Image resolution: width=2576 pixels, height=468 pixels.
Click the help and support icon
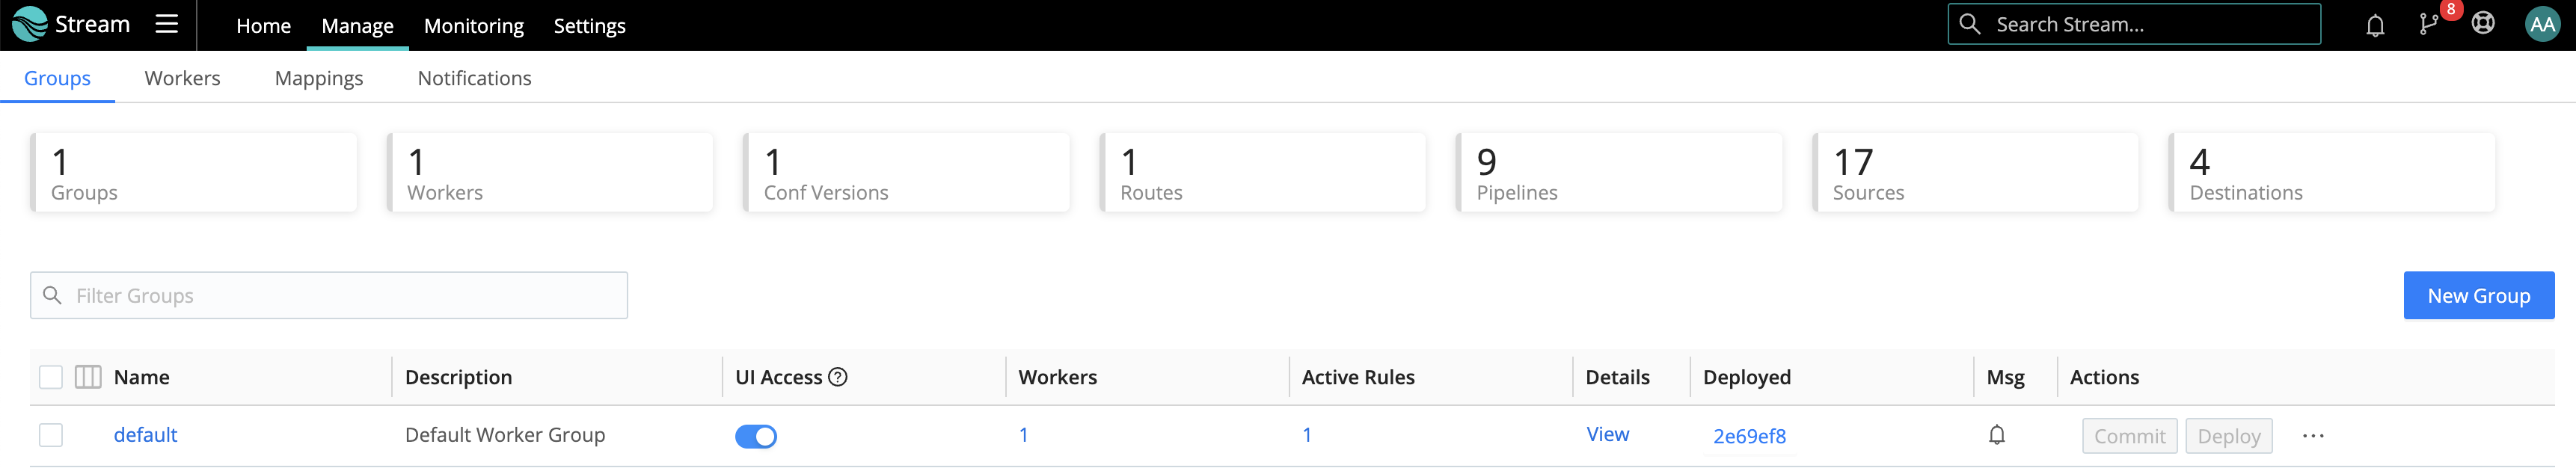pyautogui.click(x=2484, y=24)
